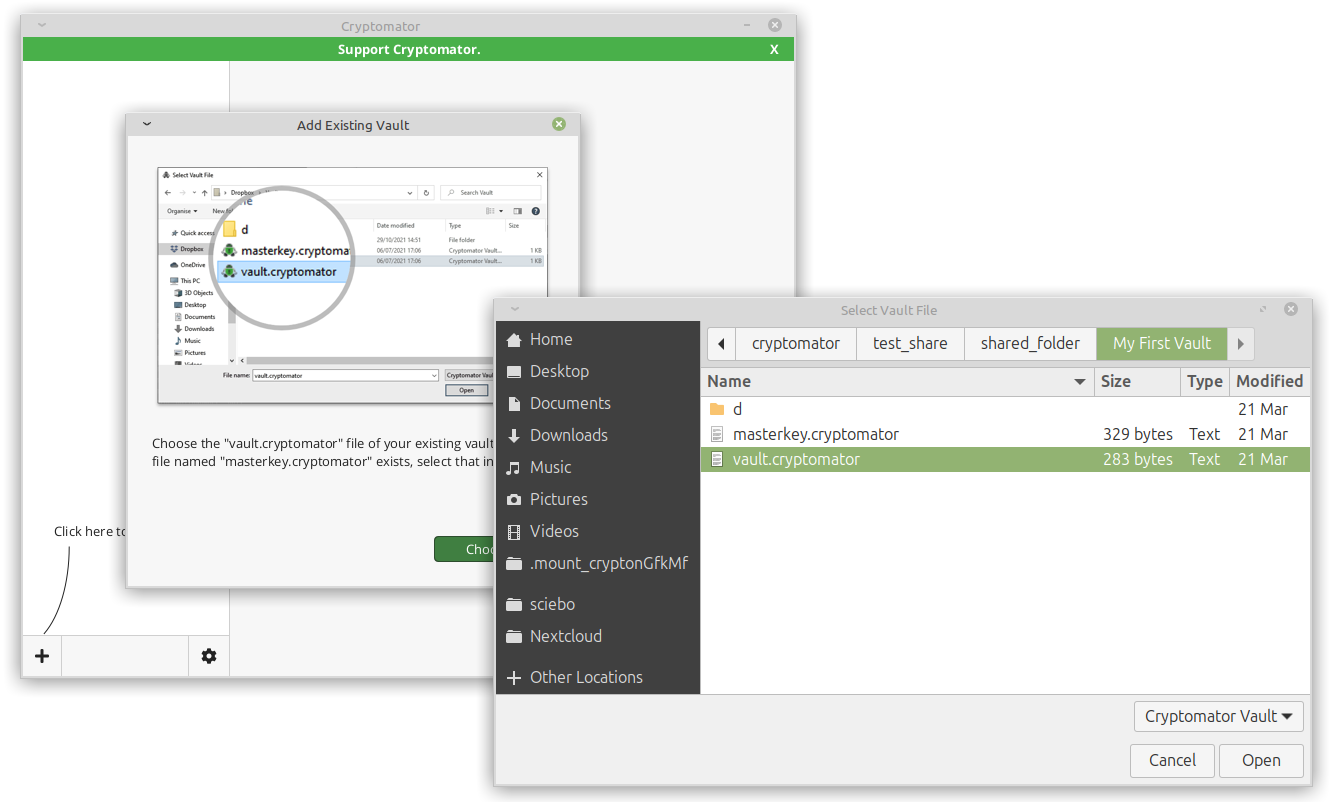This screenshot has width=1335, height=802.
Task: Jump to the cryptomator path segment
Action: point(796,343)
